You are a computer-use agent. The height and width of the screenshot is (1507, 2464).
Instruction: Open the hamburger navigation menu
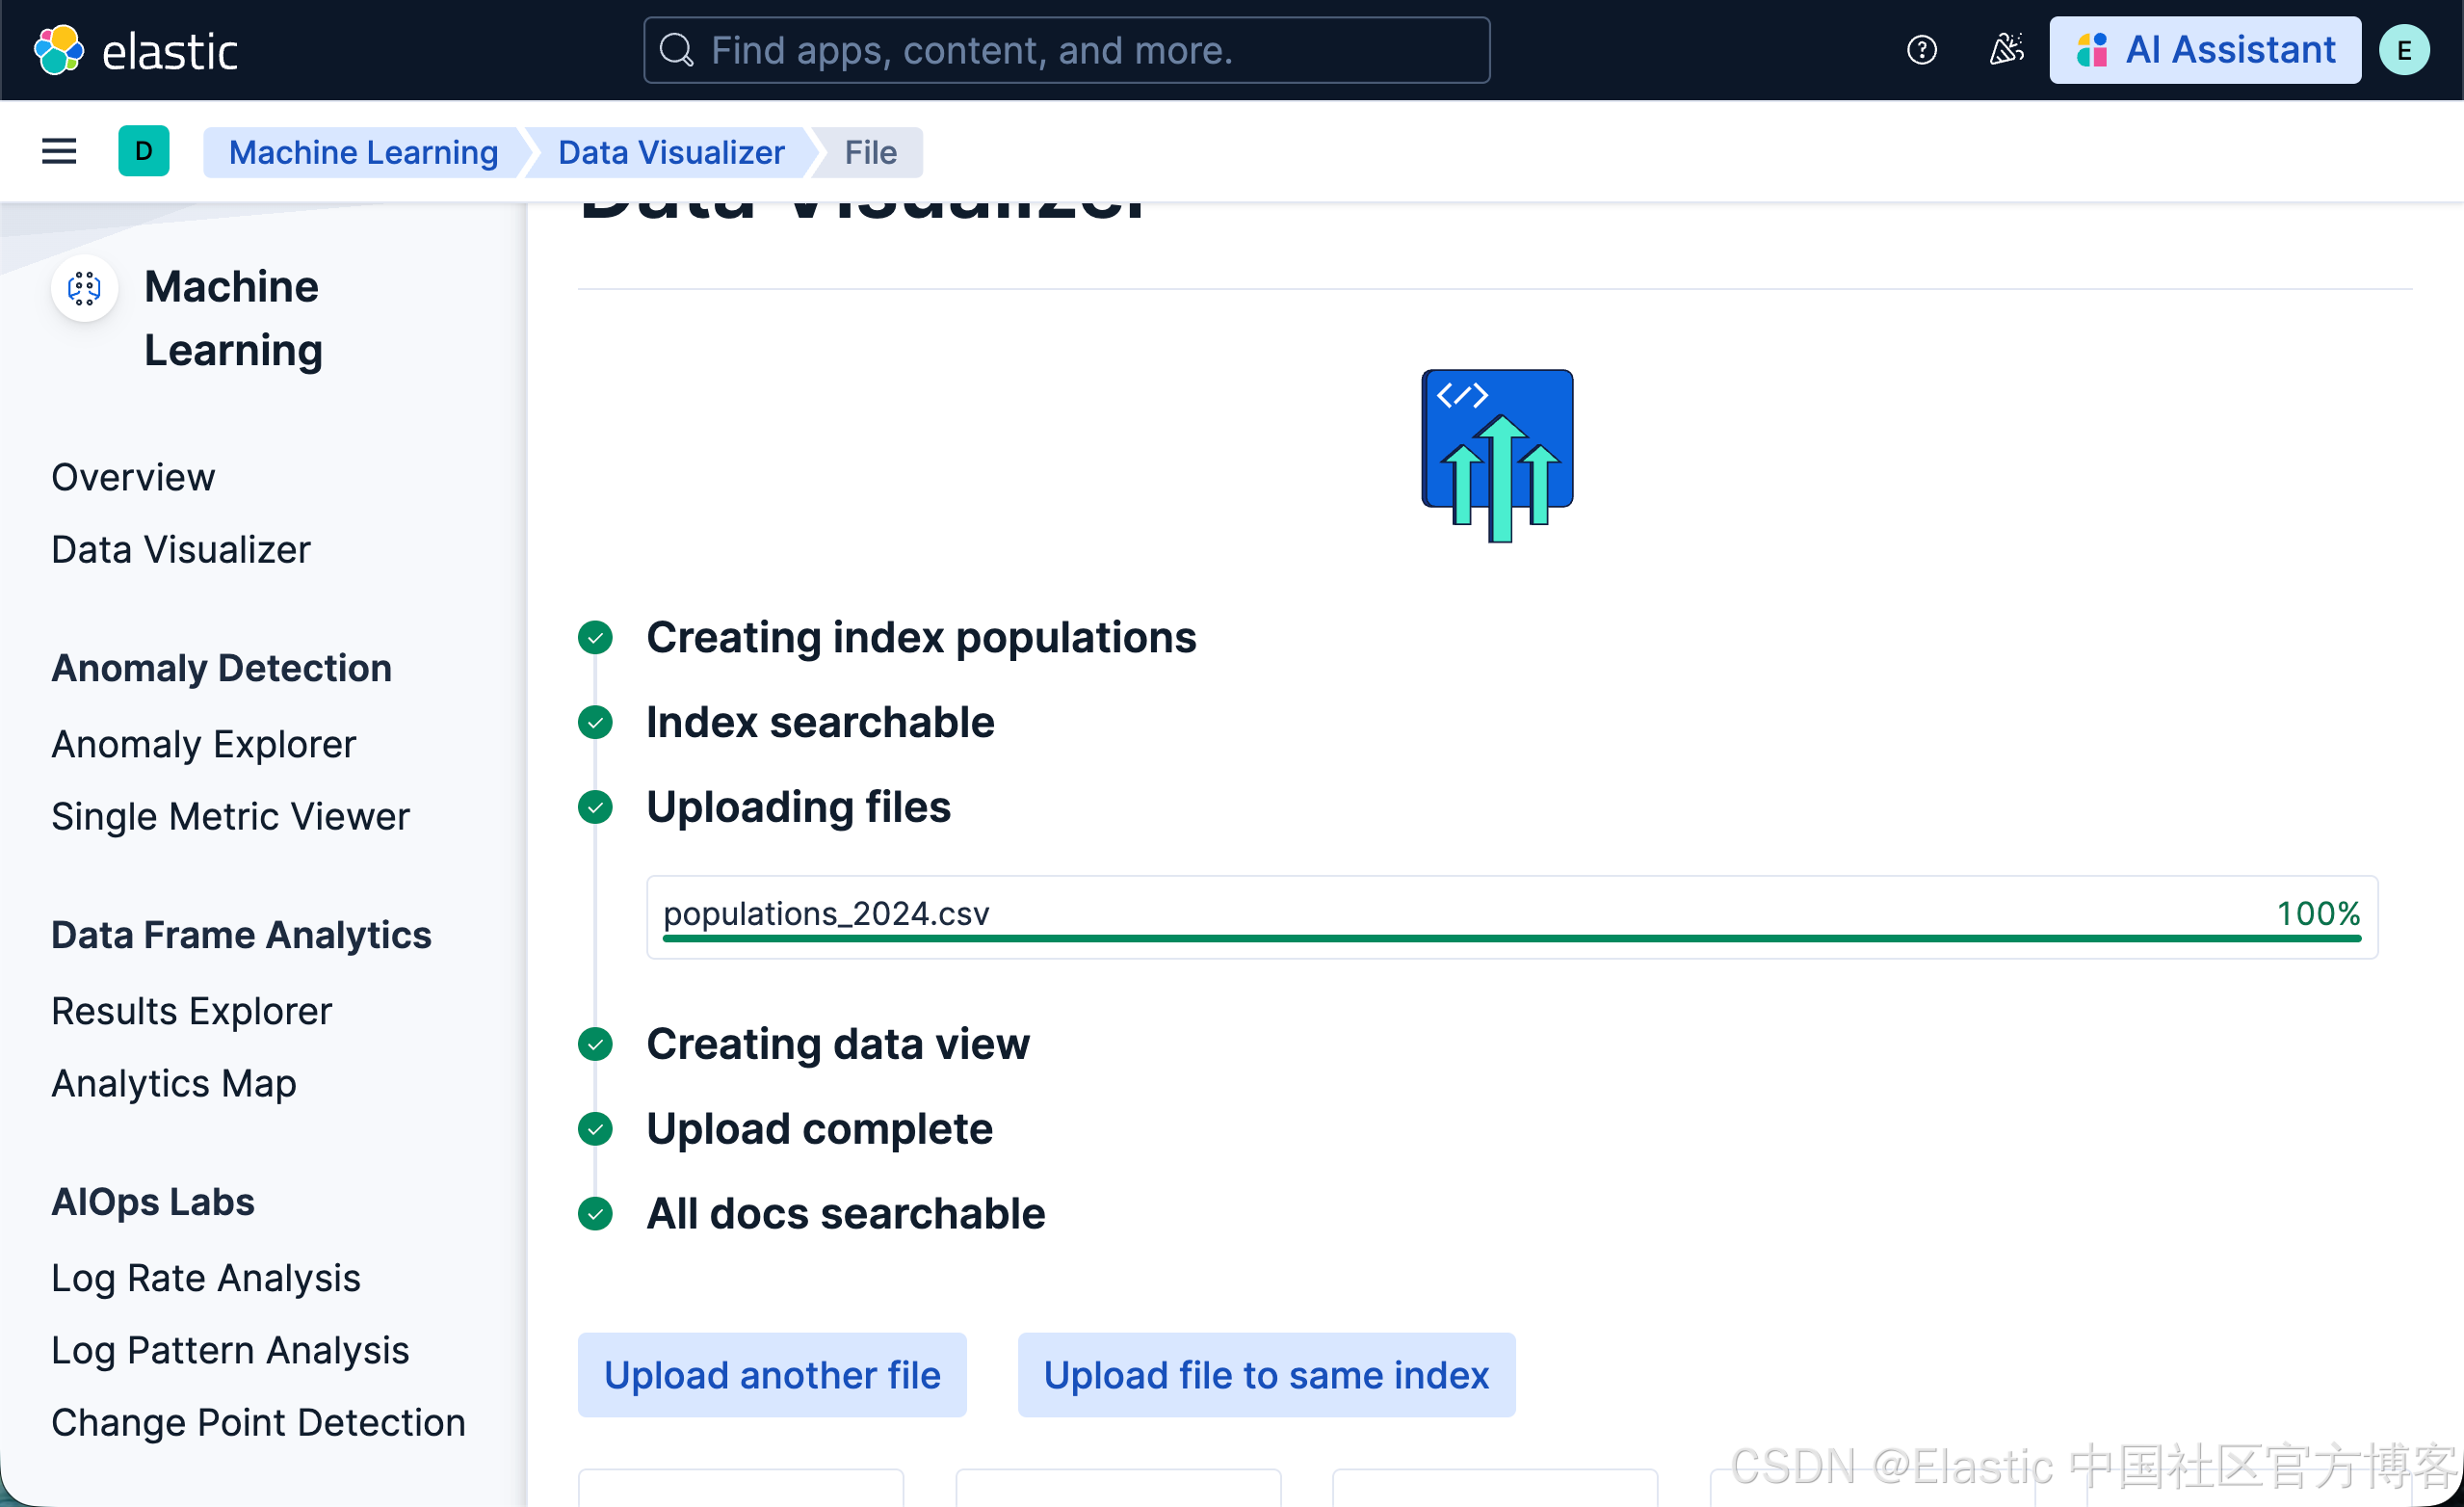point(59,151)
